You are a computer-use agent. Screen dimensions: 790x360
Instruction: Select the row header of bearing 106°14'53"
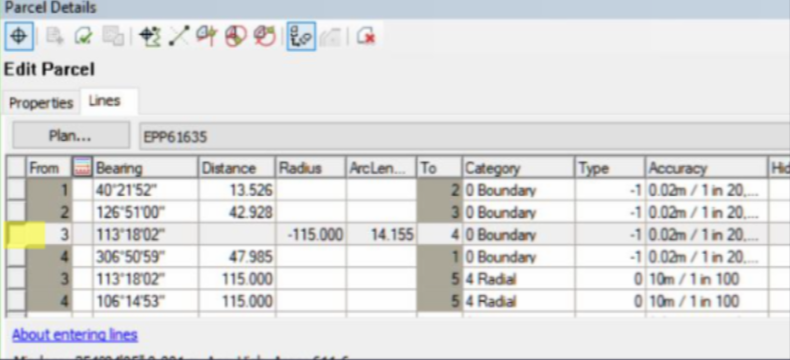[x=16, y=301]
